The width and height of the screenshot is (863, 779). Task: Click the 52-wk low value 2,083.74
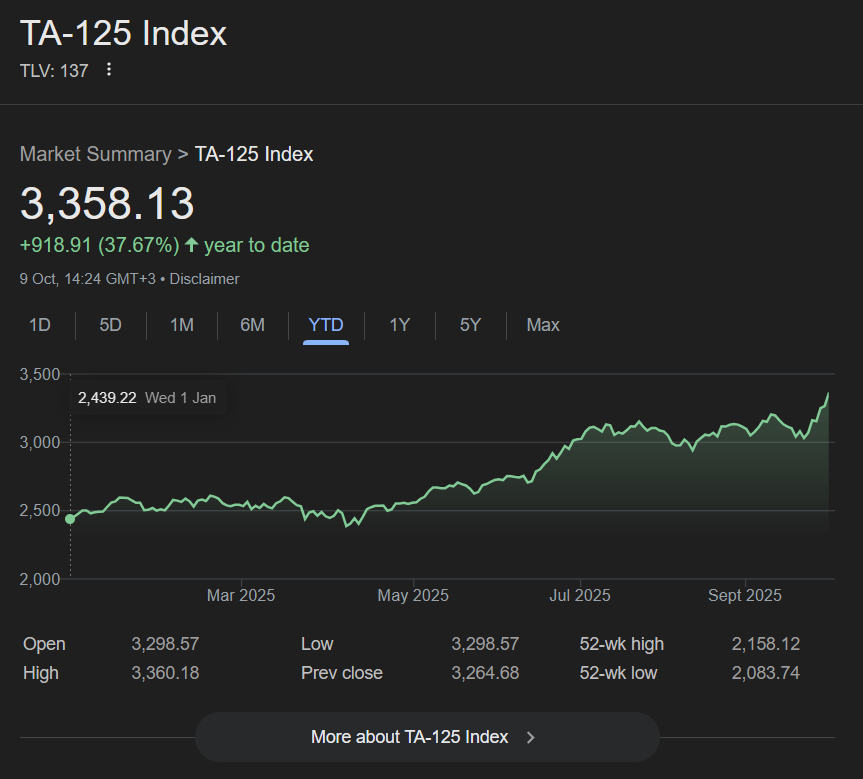[766, 673]
